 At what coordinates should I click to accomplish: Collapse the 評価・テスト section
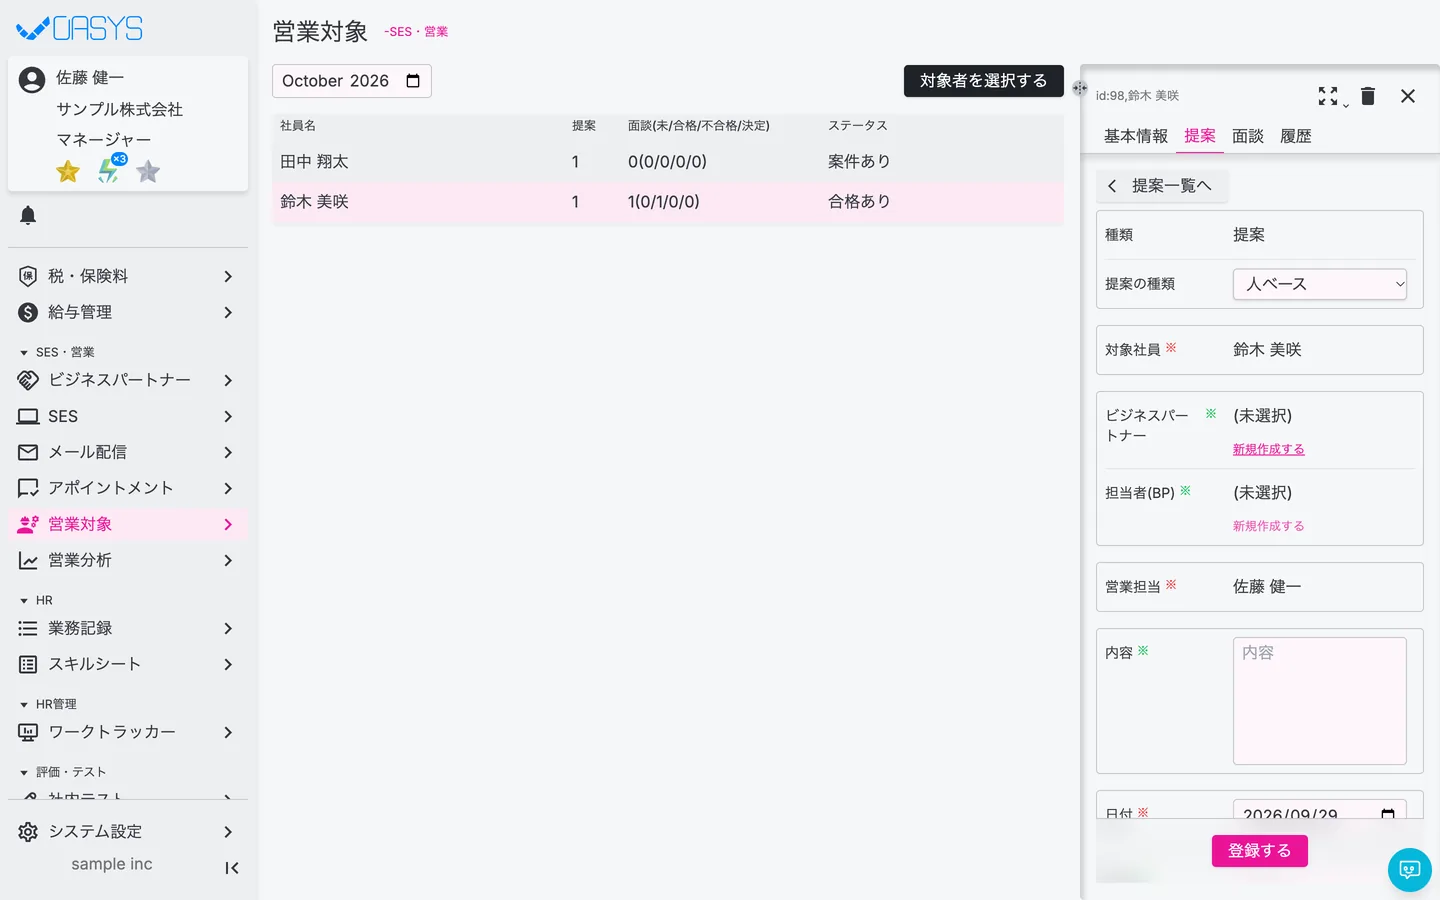coord(63,772)
